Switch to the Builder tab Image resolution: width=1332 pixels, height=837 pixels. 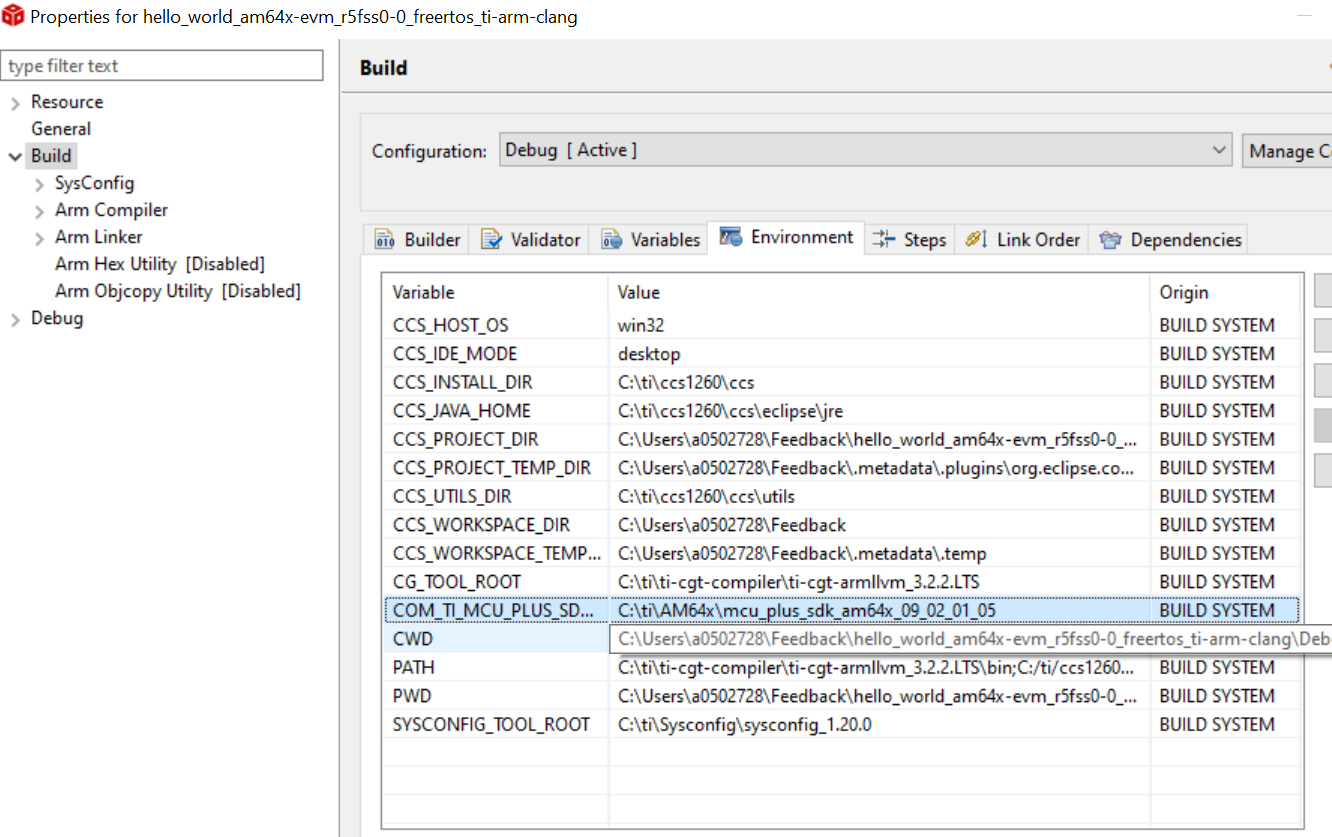418,240
